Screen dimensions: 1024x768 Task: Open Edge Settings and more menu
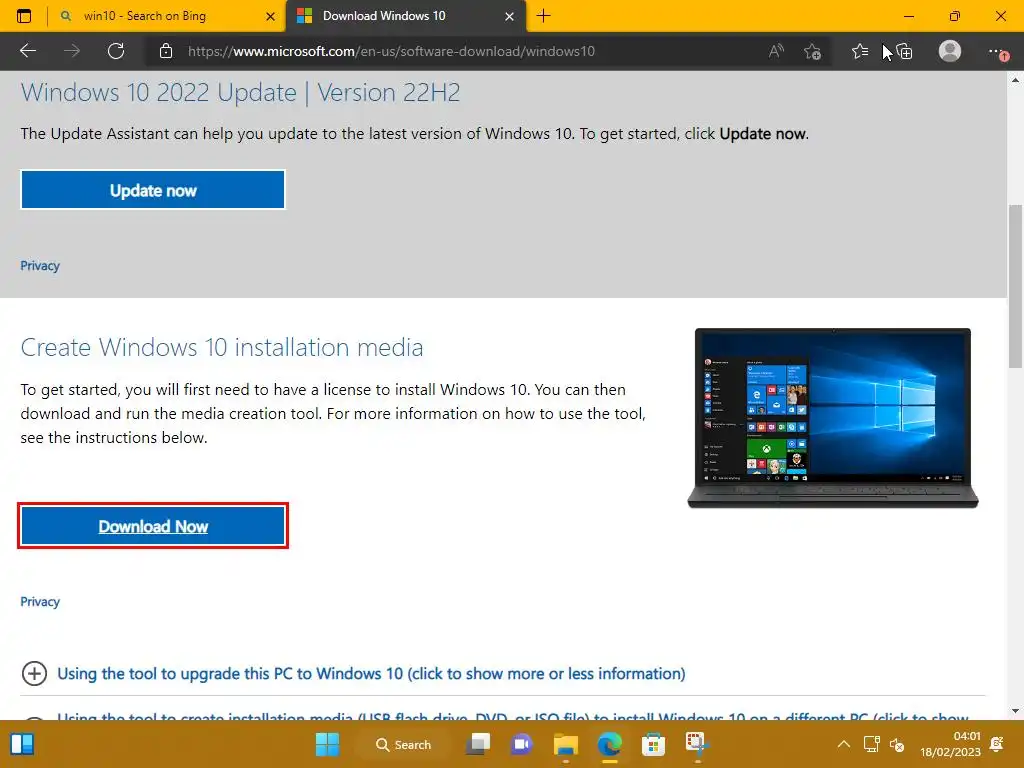[997, 52]
